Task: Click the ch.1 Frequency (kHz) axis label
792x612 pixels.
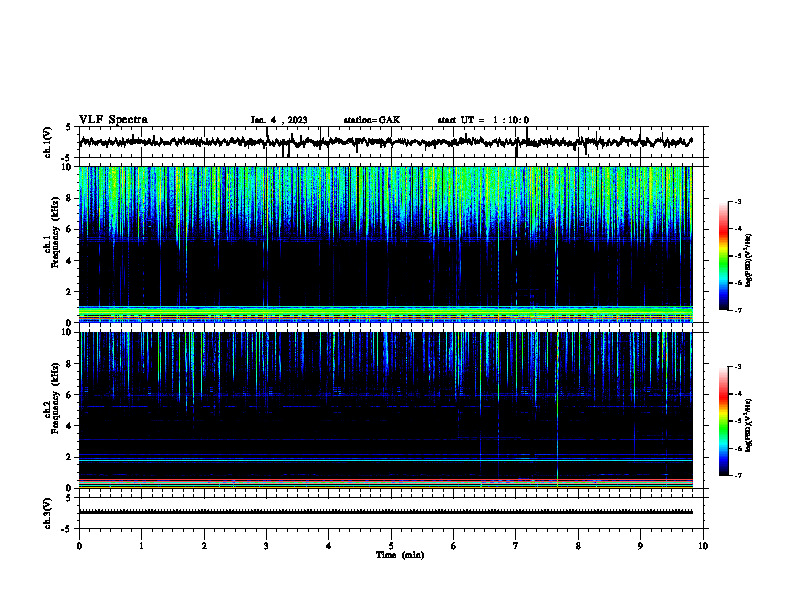Action: [x=52, y=233]
